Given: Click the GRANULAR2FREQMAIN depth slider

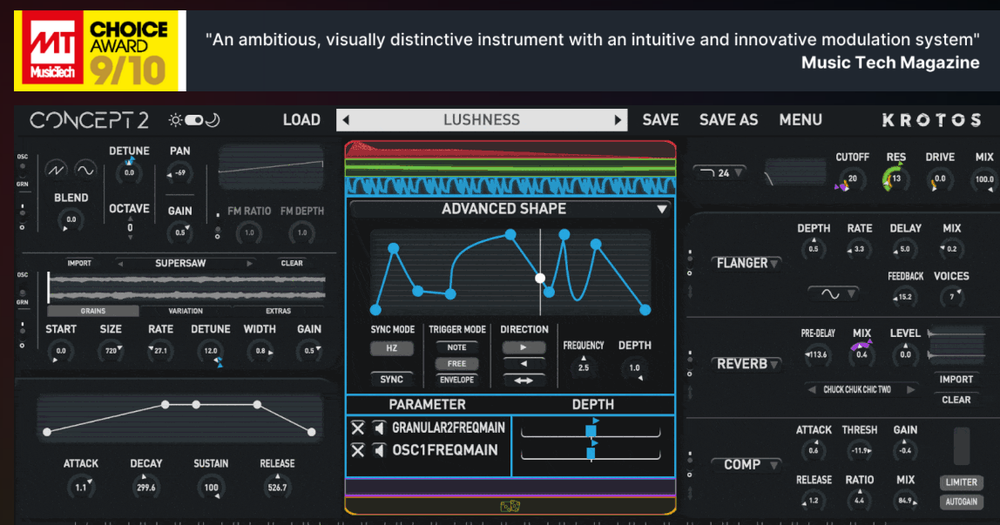Looking at the screenshot, I should 591,430.
